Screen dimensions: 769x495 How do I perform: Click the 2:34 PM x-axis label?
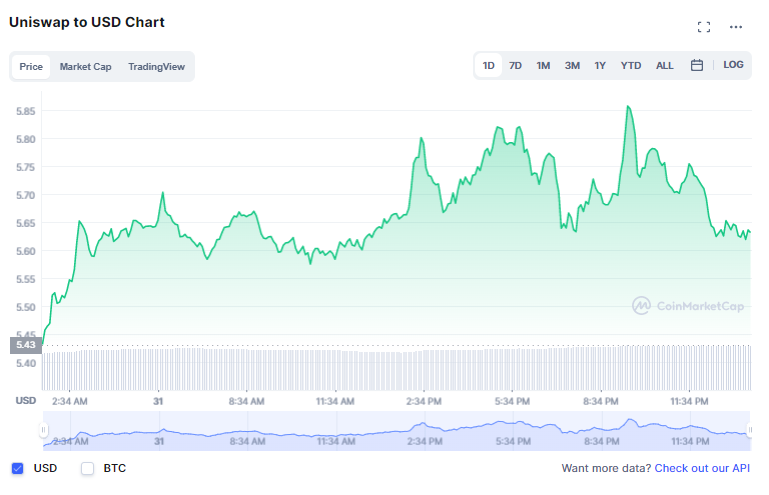[x=424, y=401]
